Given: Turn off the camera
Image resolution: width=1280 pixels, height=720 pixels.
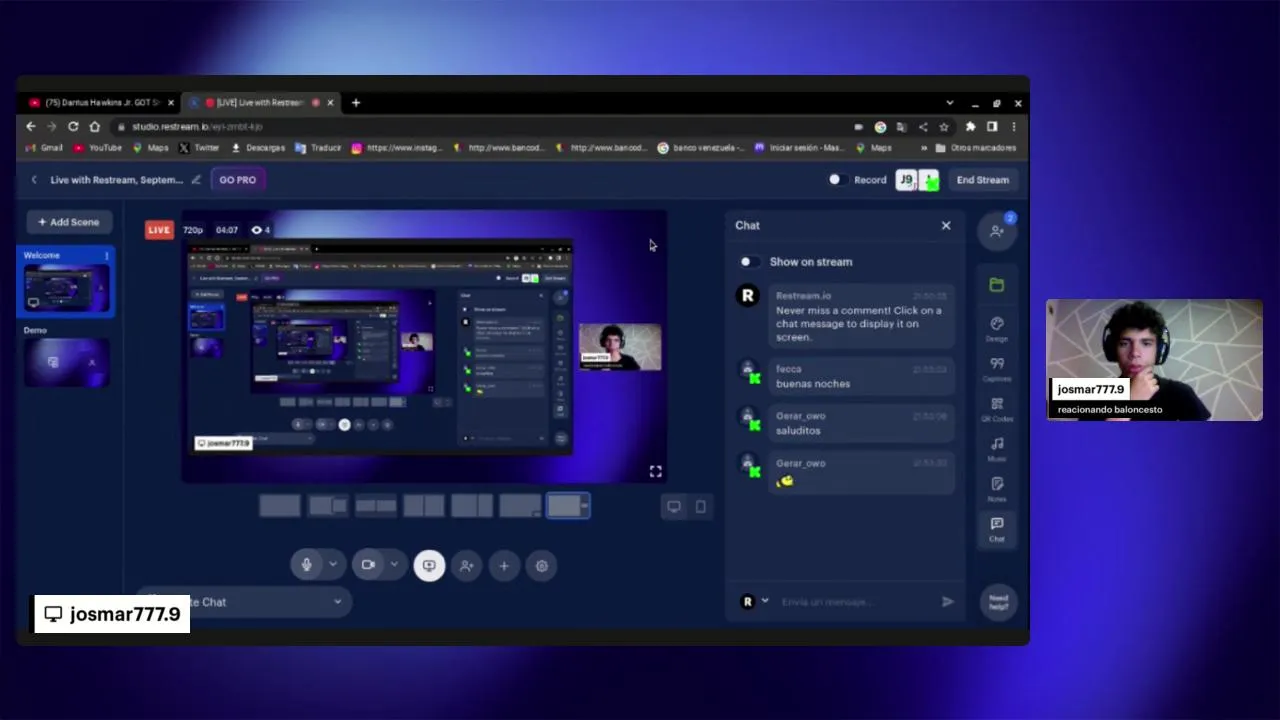Looking at the screenshot, I should pos(368,565).
